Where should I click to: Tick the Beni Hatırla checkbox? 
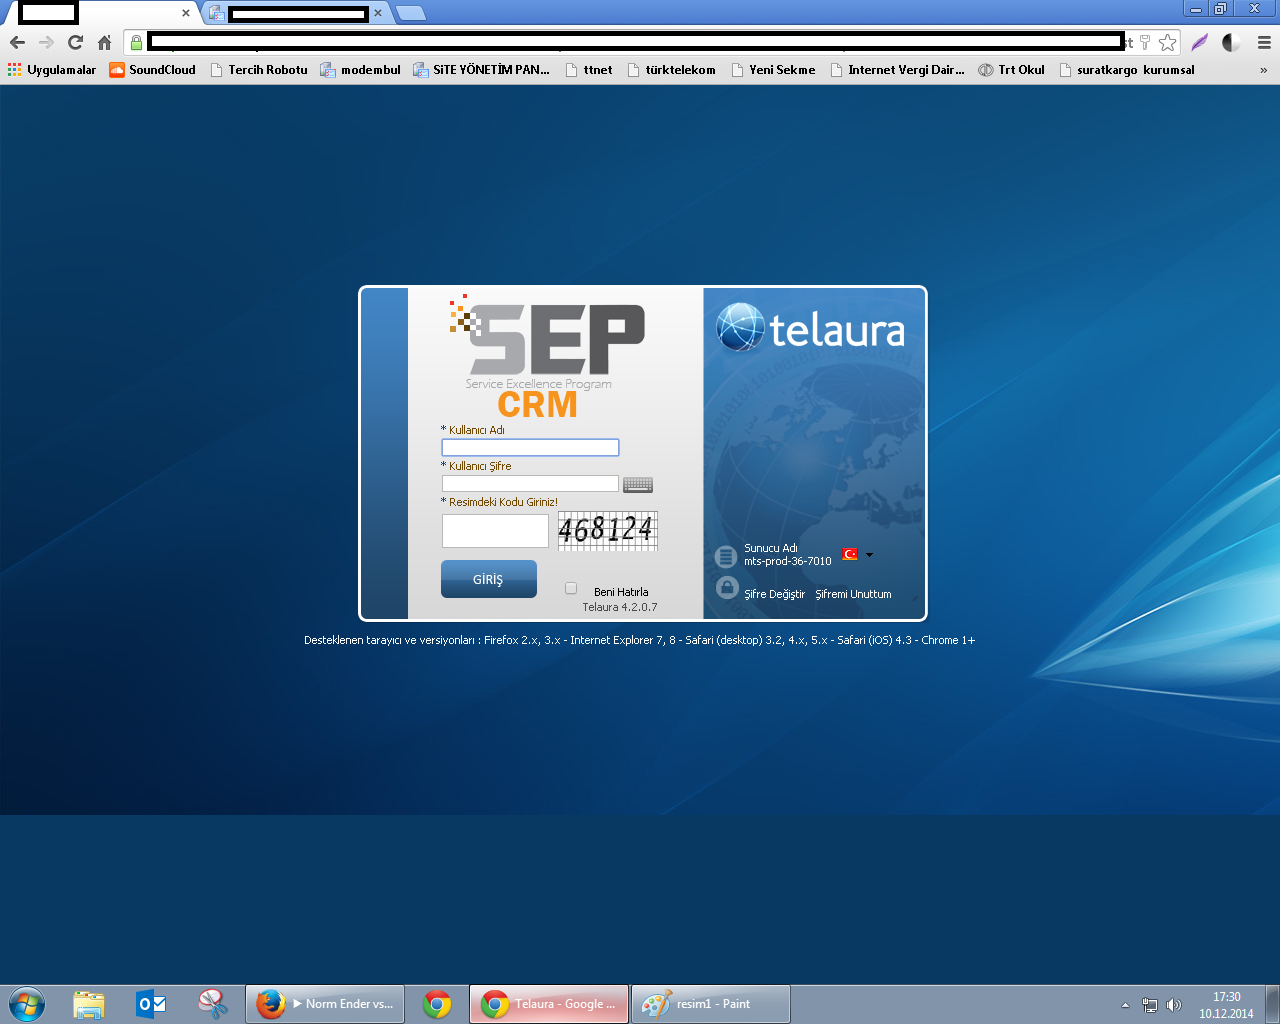pos(571,589)
